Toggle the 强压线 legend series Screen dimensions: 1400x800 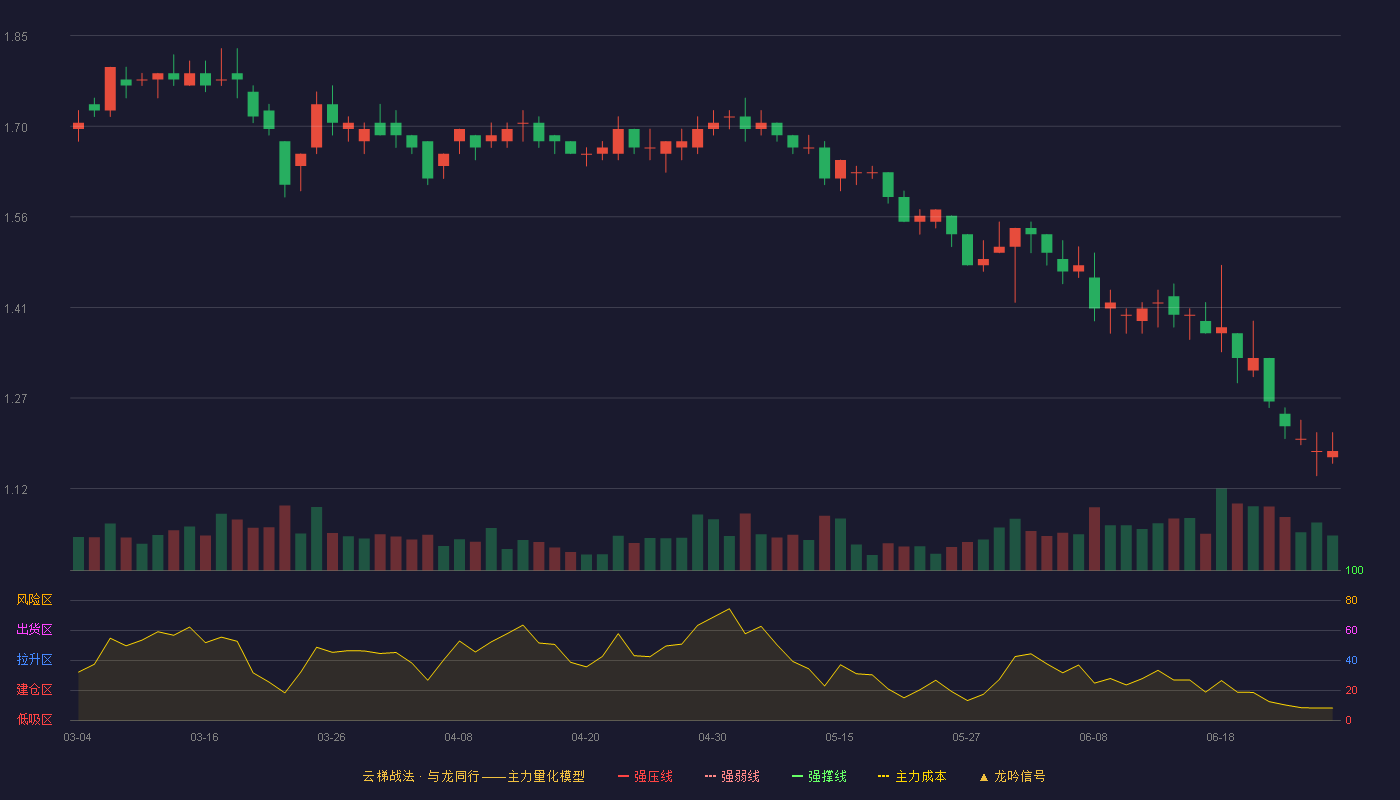(645, 776)
